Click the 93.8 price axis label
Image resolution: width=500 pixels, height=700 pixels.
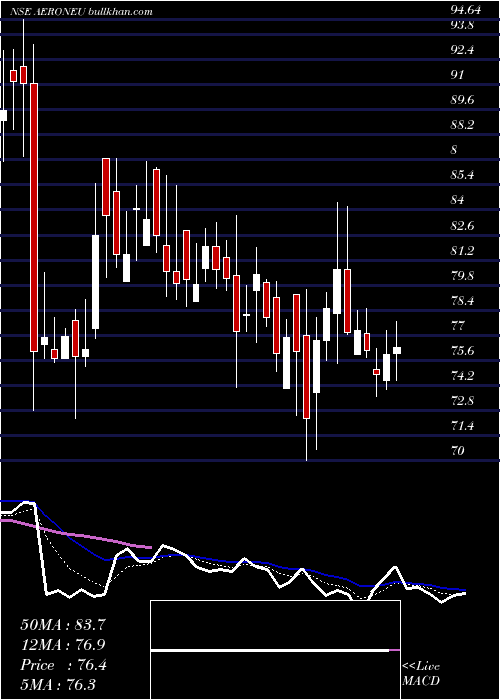462,25
